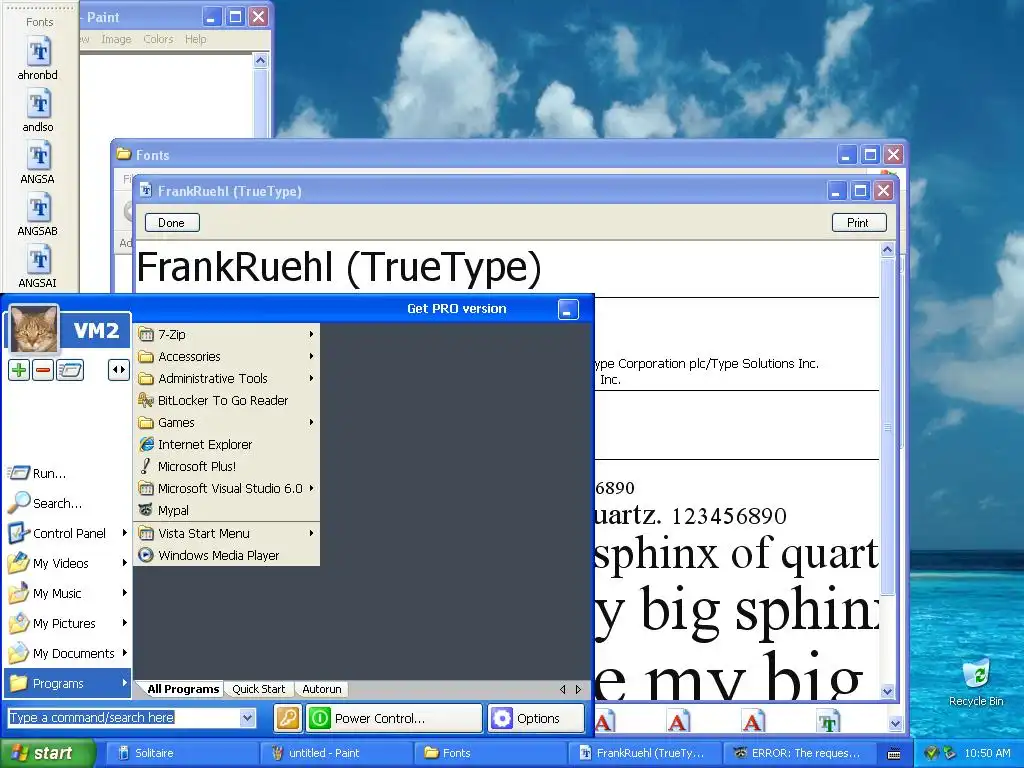
Task: Click the command/search input field
Action: pyautogui.click(x=124, y=718)
